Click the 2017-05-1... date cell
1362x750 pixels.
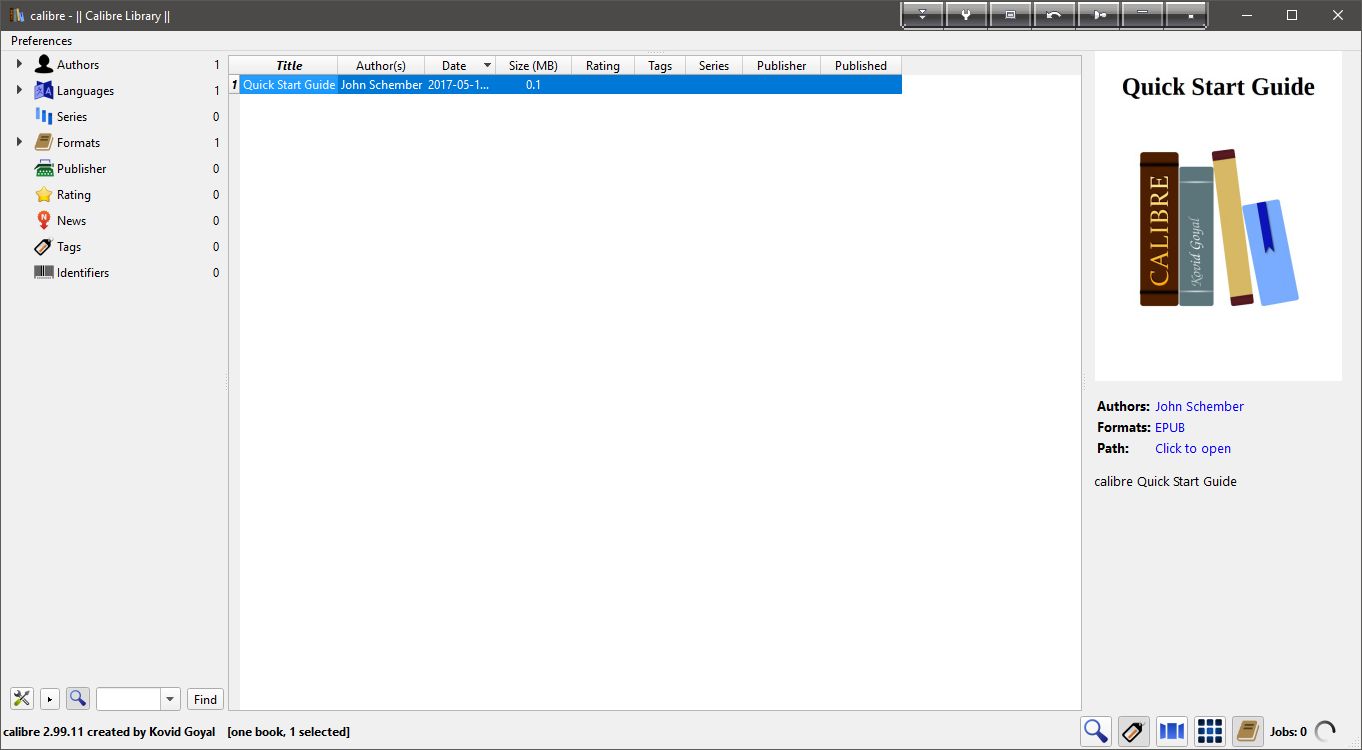tap(460, 85)
